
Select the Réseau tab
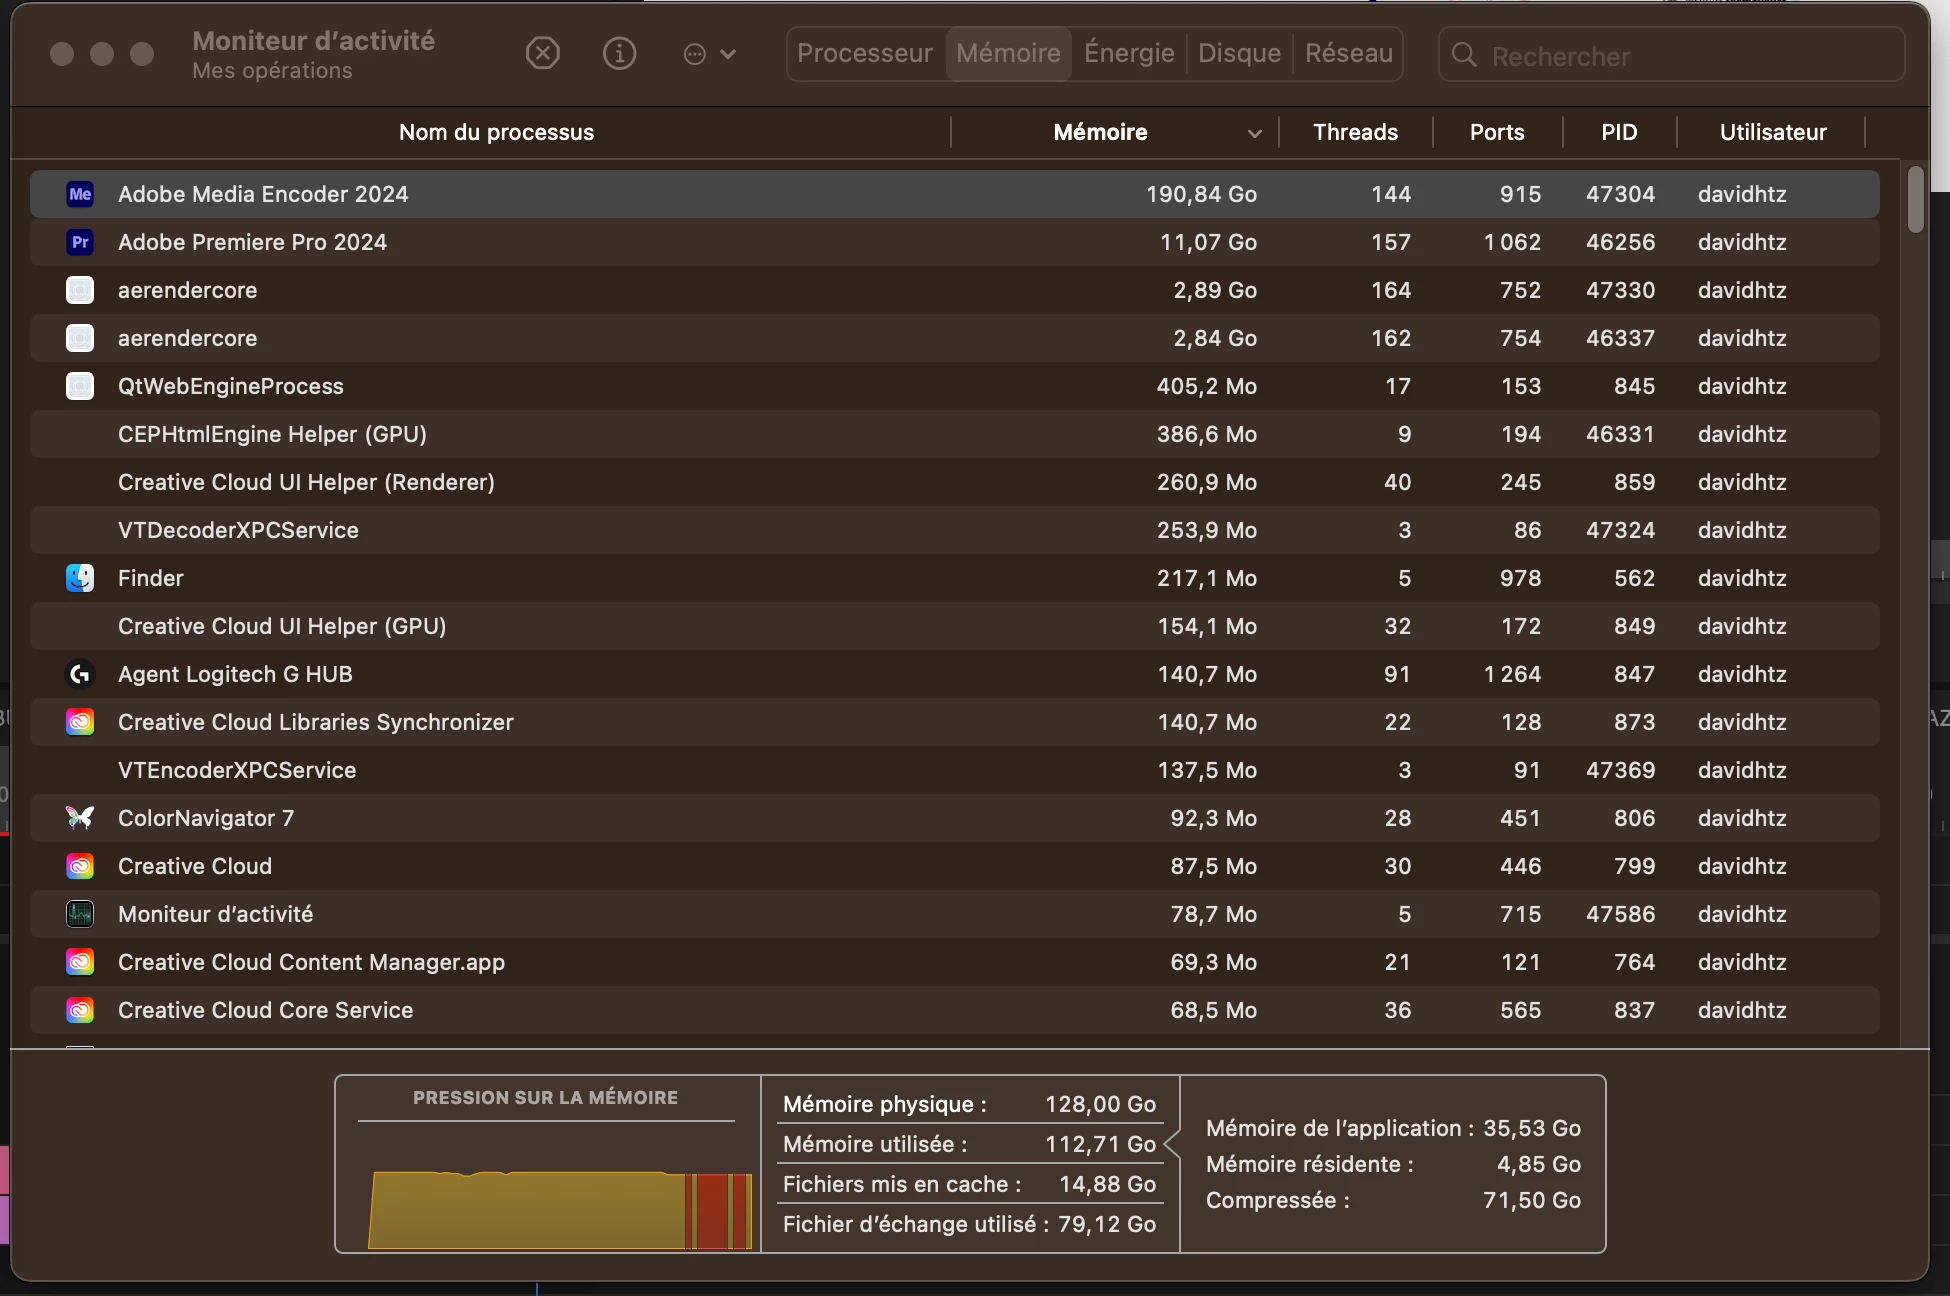click(1348, 53)
